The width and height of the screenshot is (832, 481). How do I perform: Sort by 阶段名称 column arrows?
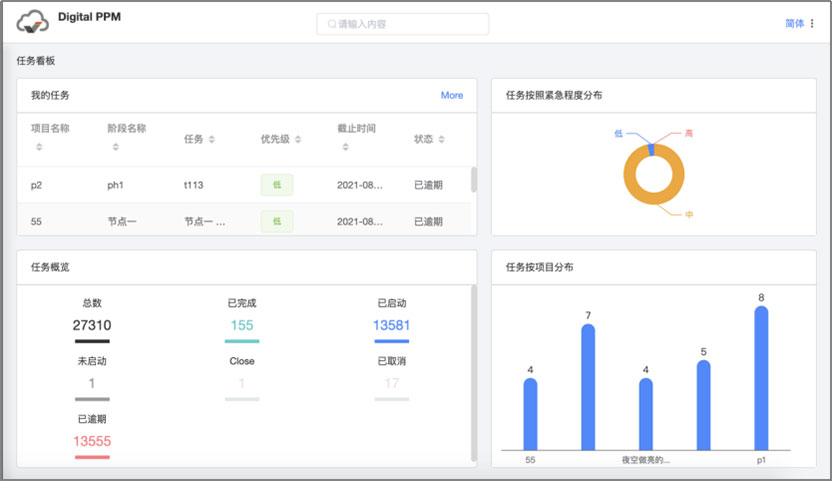[116, 147]
